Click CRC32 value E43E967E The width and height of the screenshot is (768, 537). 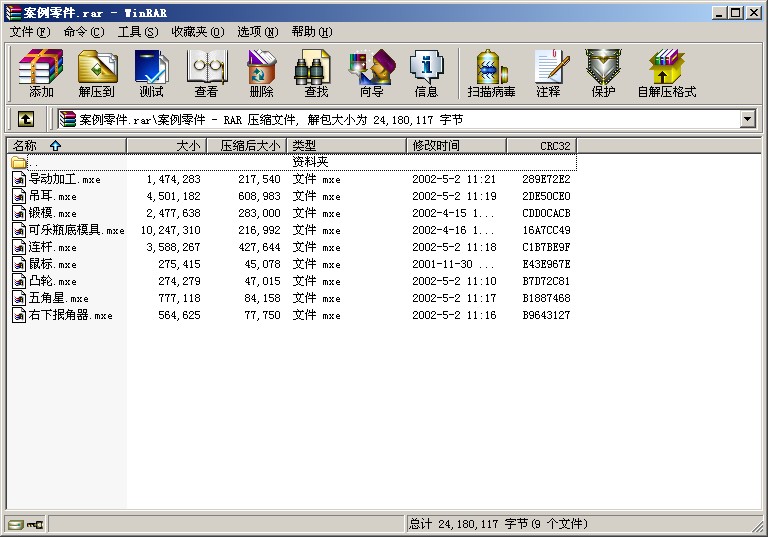click(x=546, y=264)
